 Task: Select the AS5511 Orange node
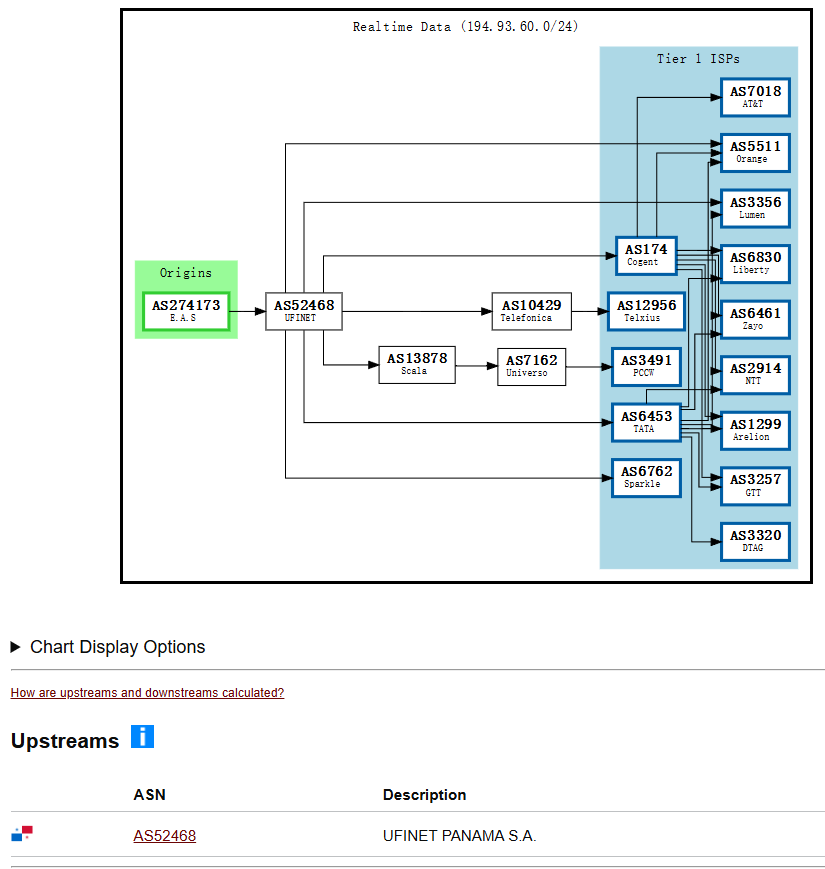point(755,152)
